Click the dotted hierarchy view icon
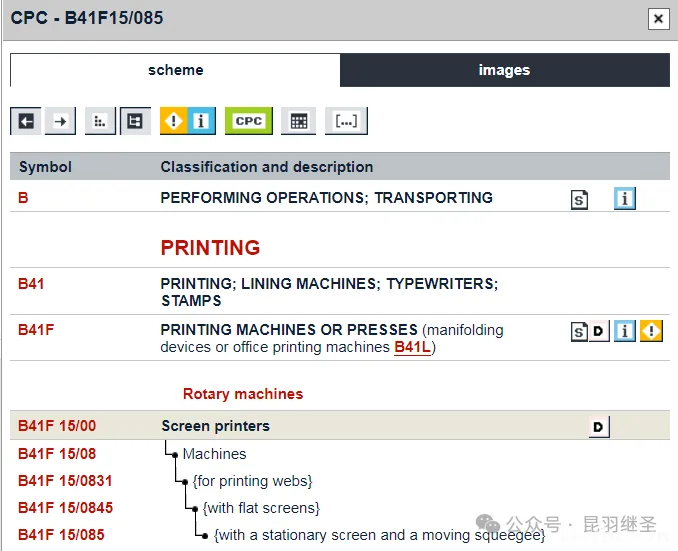 [100, 121]
